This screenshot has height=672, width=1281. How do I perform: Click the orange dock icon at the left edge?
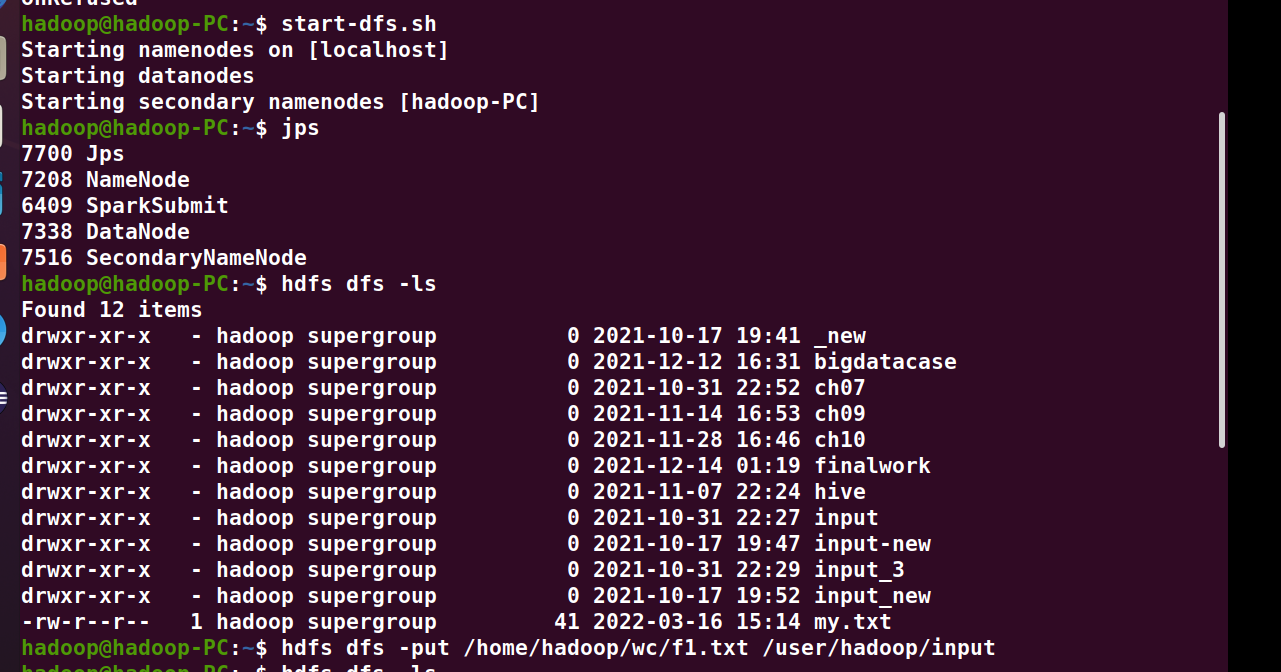3,262
